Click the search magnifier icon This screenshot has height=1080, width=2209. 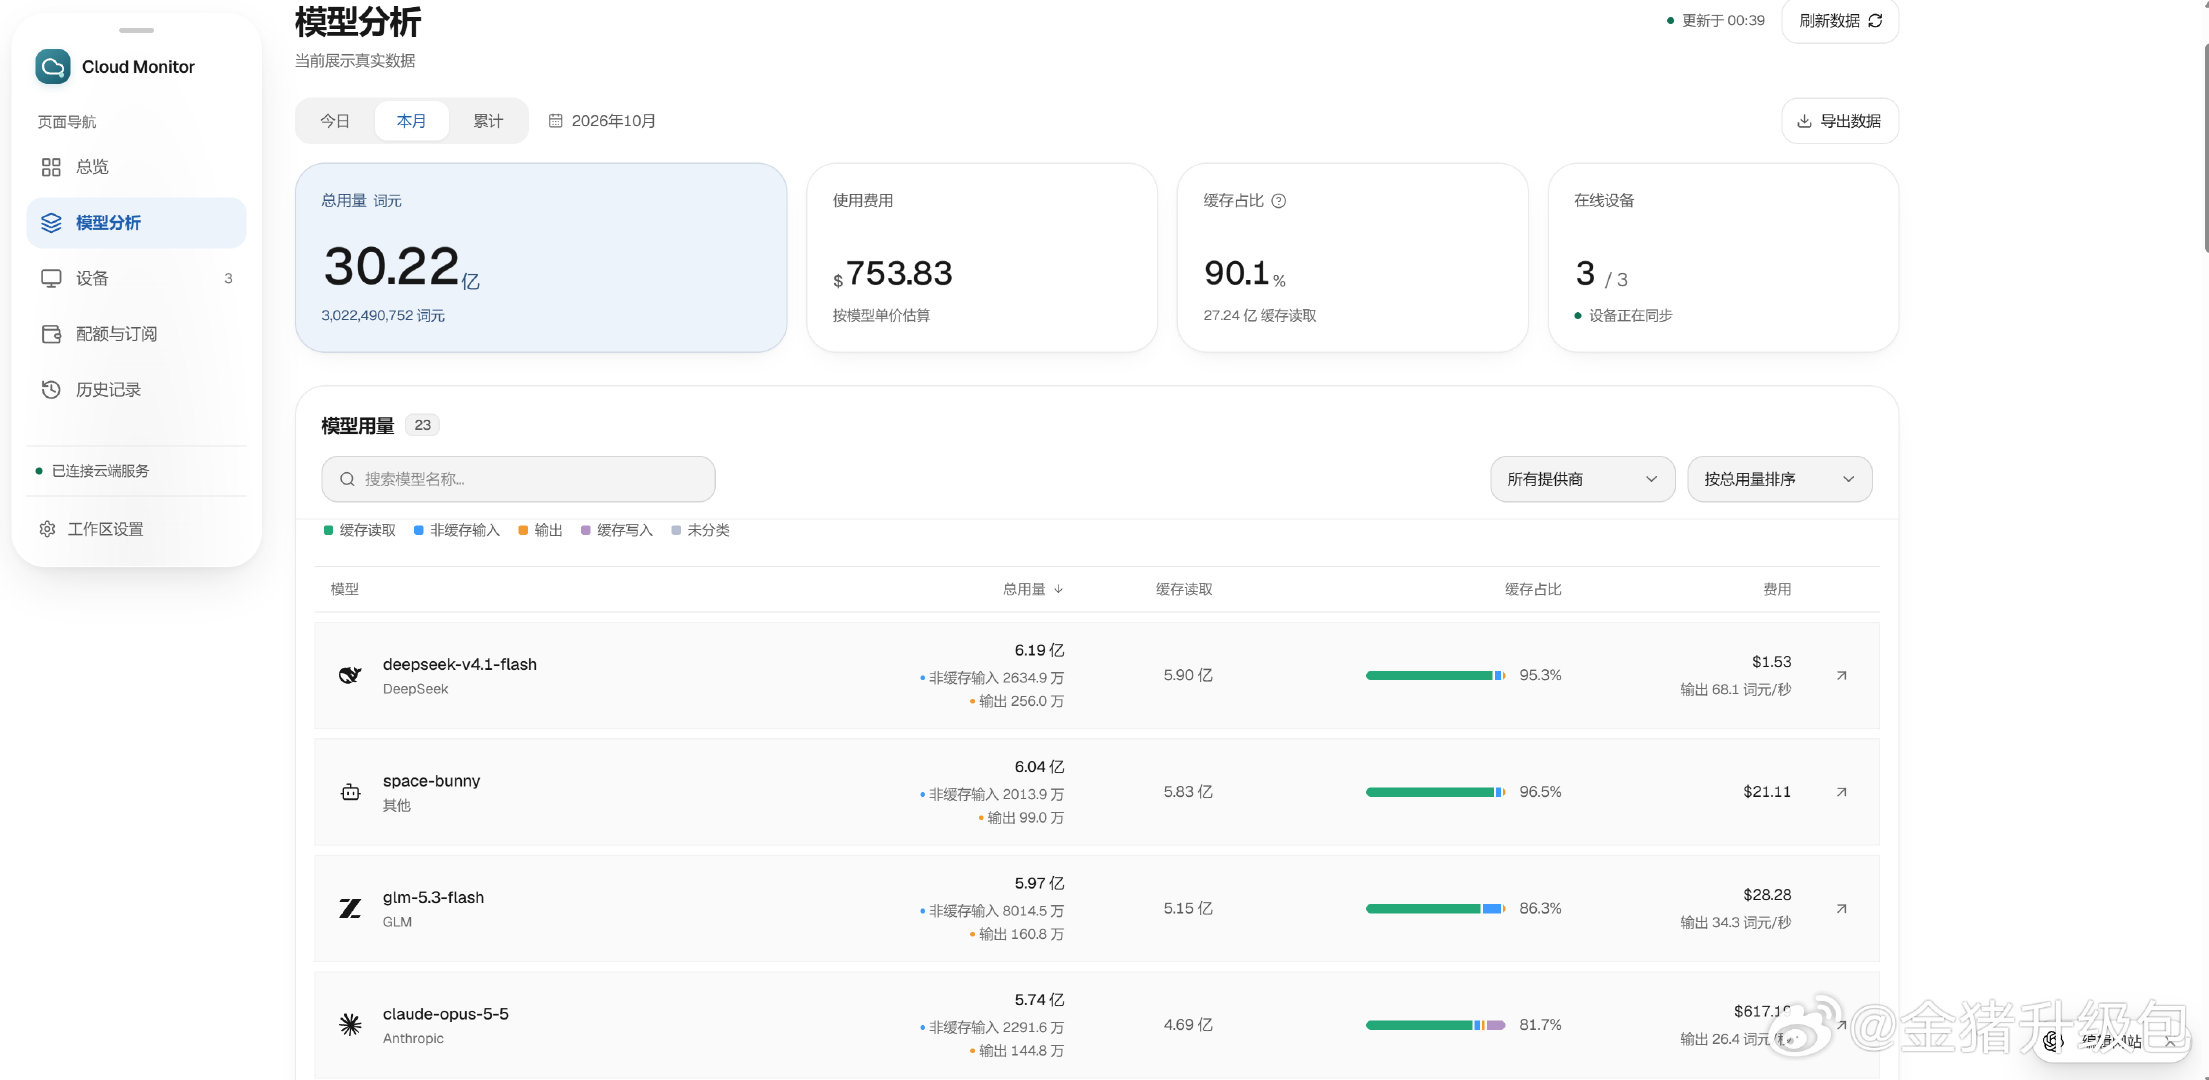click(x=347, y=479)
